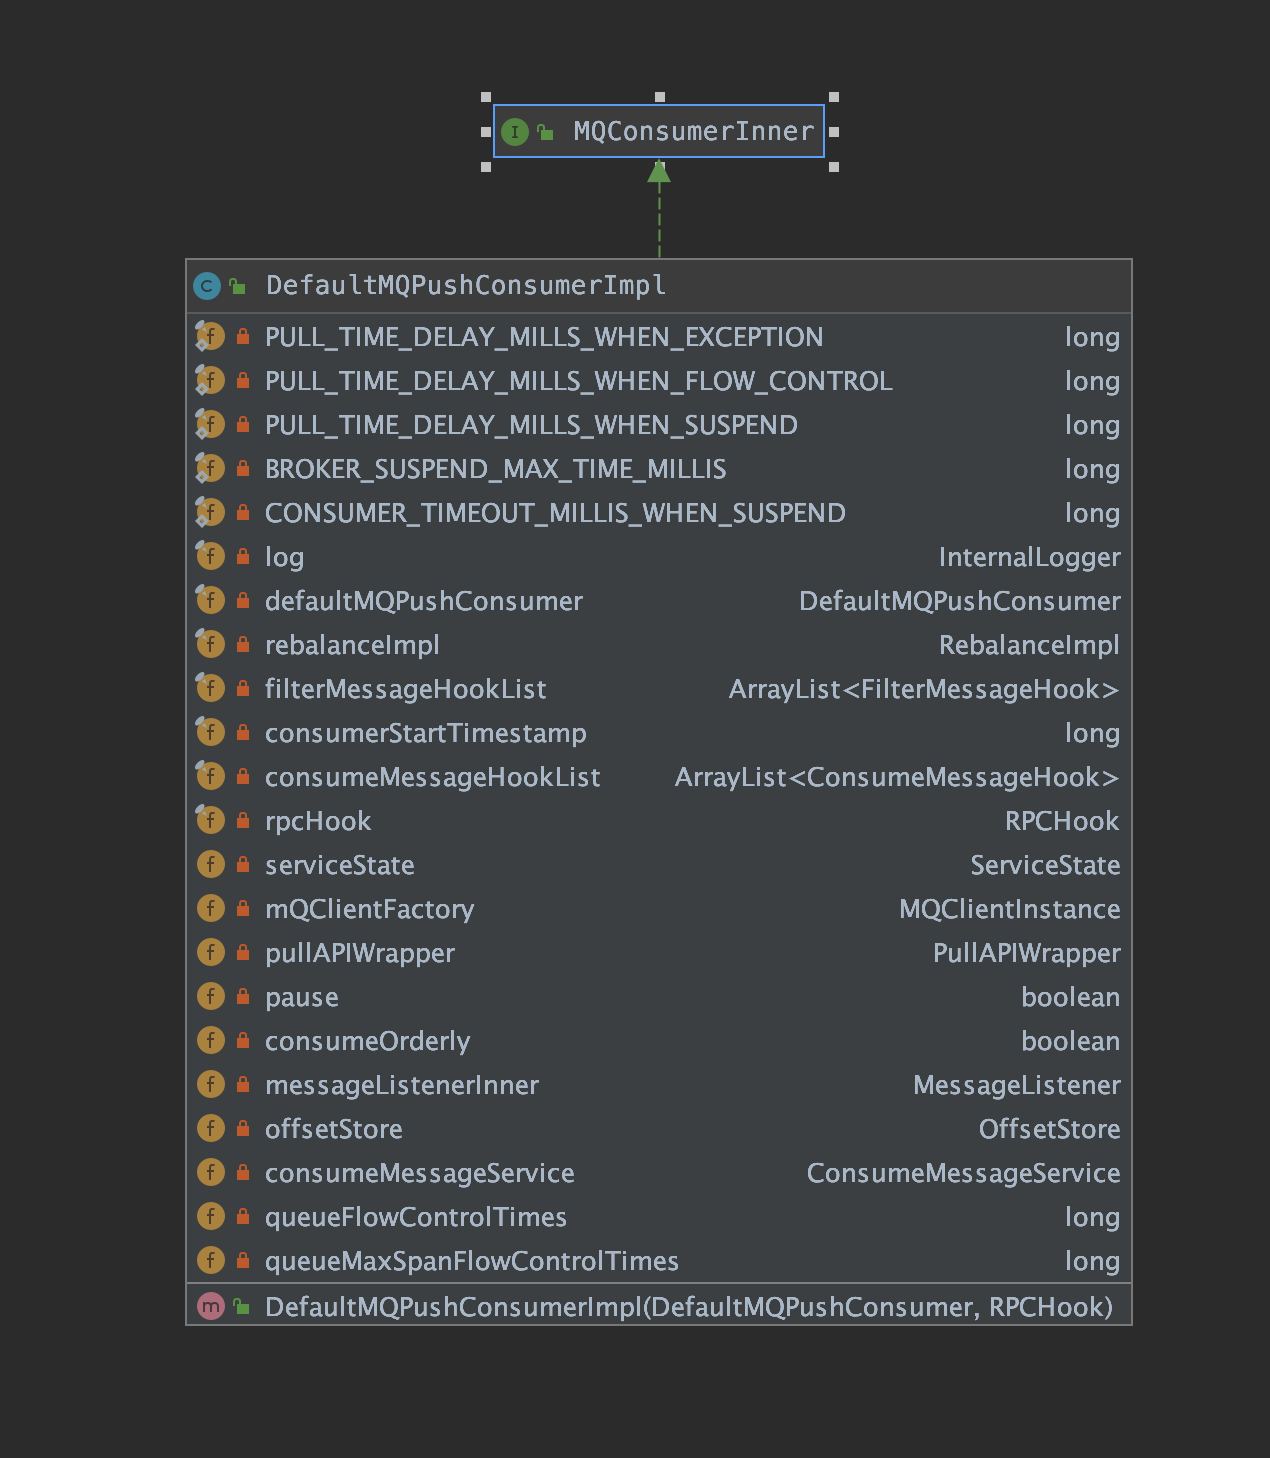The height and width of the screenshot is (1458, 1270).
Task: Click the ConsumeMessageService type label
Action: (964, 1173)
